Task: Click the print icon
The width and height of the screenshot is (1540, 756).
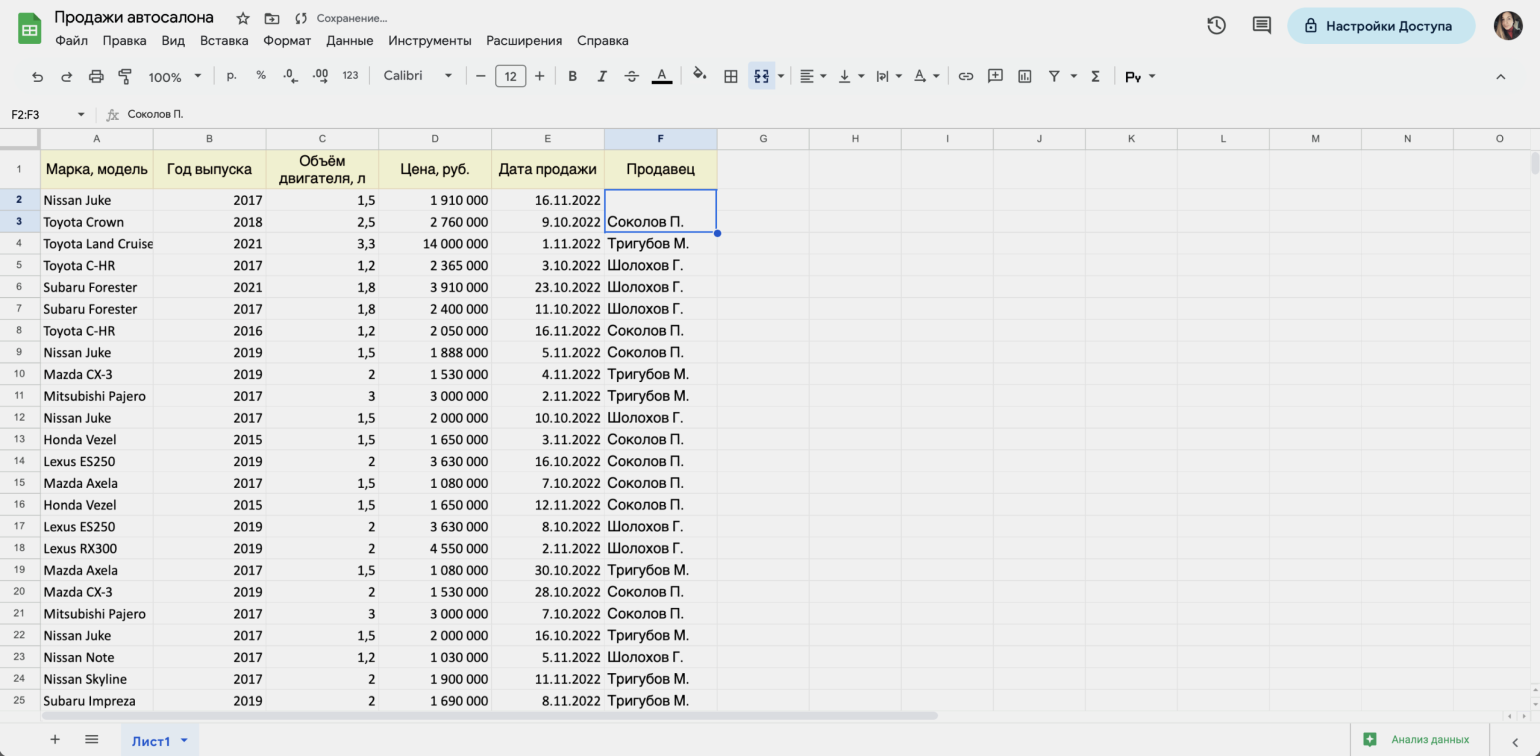Action: click(x=96, y=76)
